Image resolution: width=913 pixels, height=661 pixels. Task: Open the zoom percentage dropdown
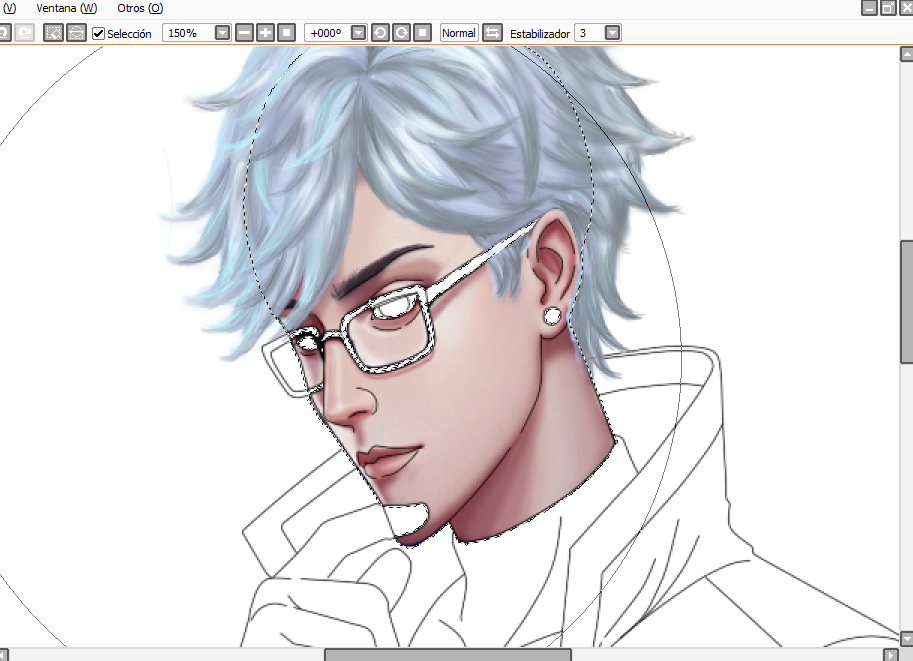[222, 33]
